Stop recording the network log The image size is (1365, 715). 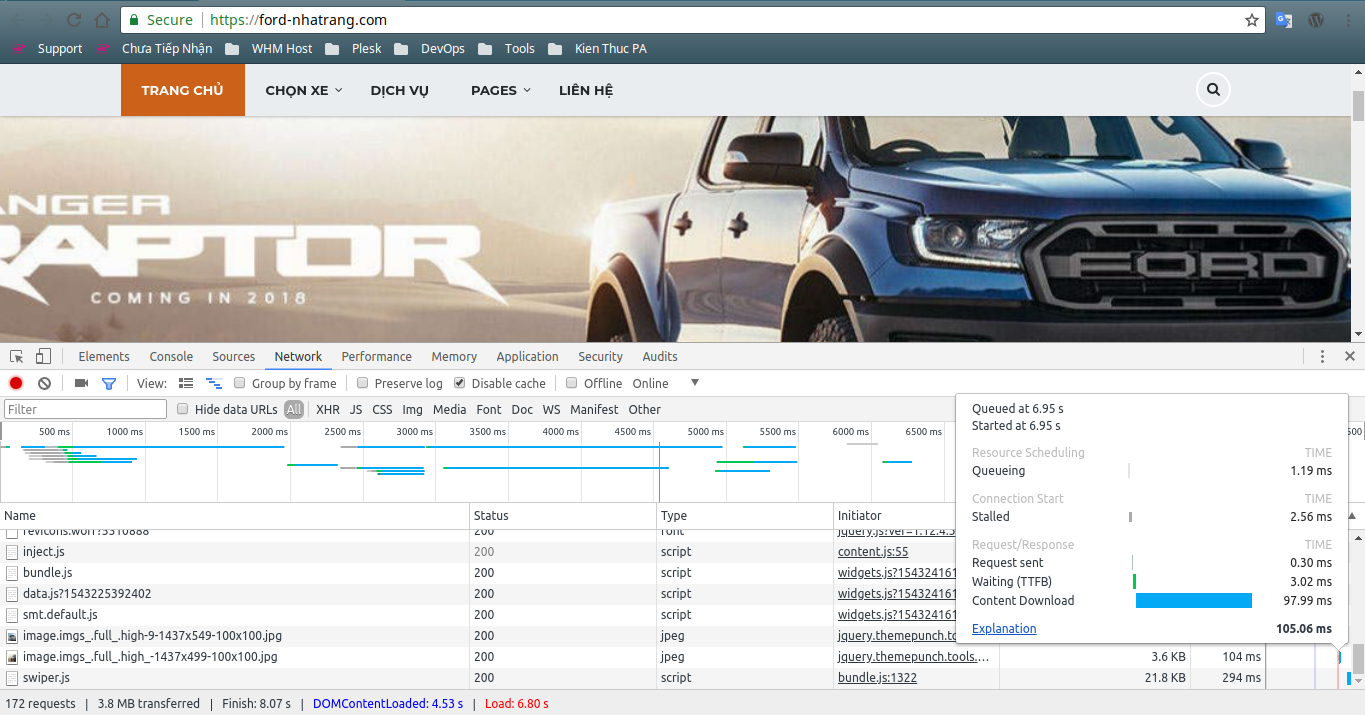pyautogui.click(x=16, y=383)
